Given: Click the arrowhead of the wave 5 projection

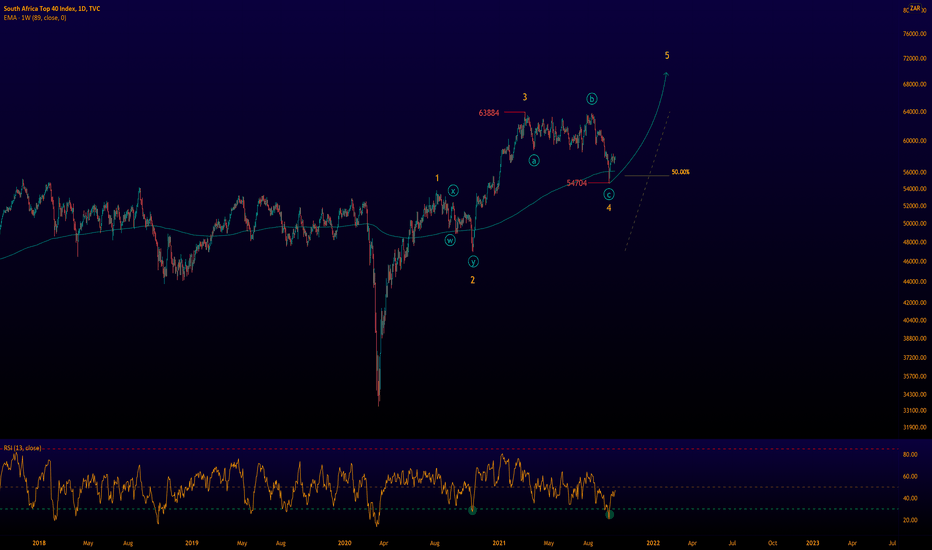Looking at the screenshot, I should [666, 74].
